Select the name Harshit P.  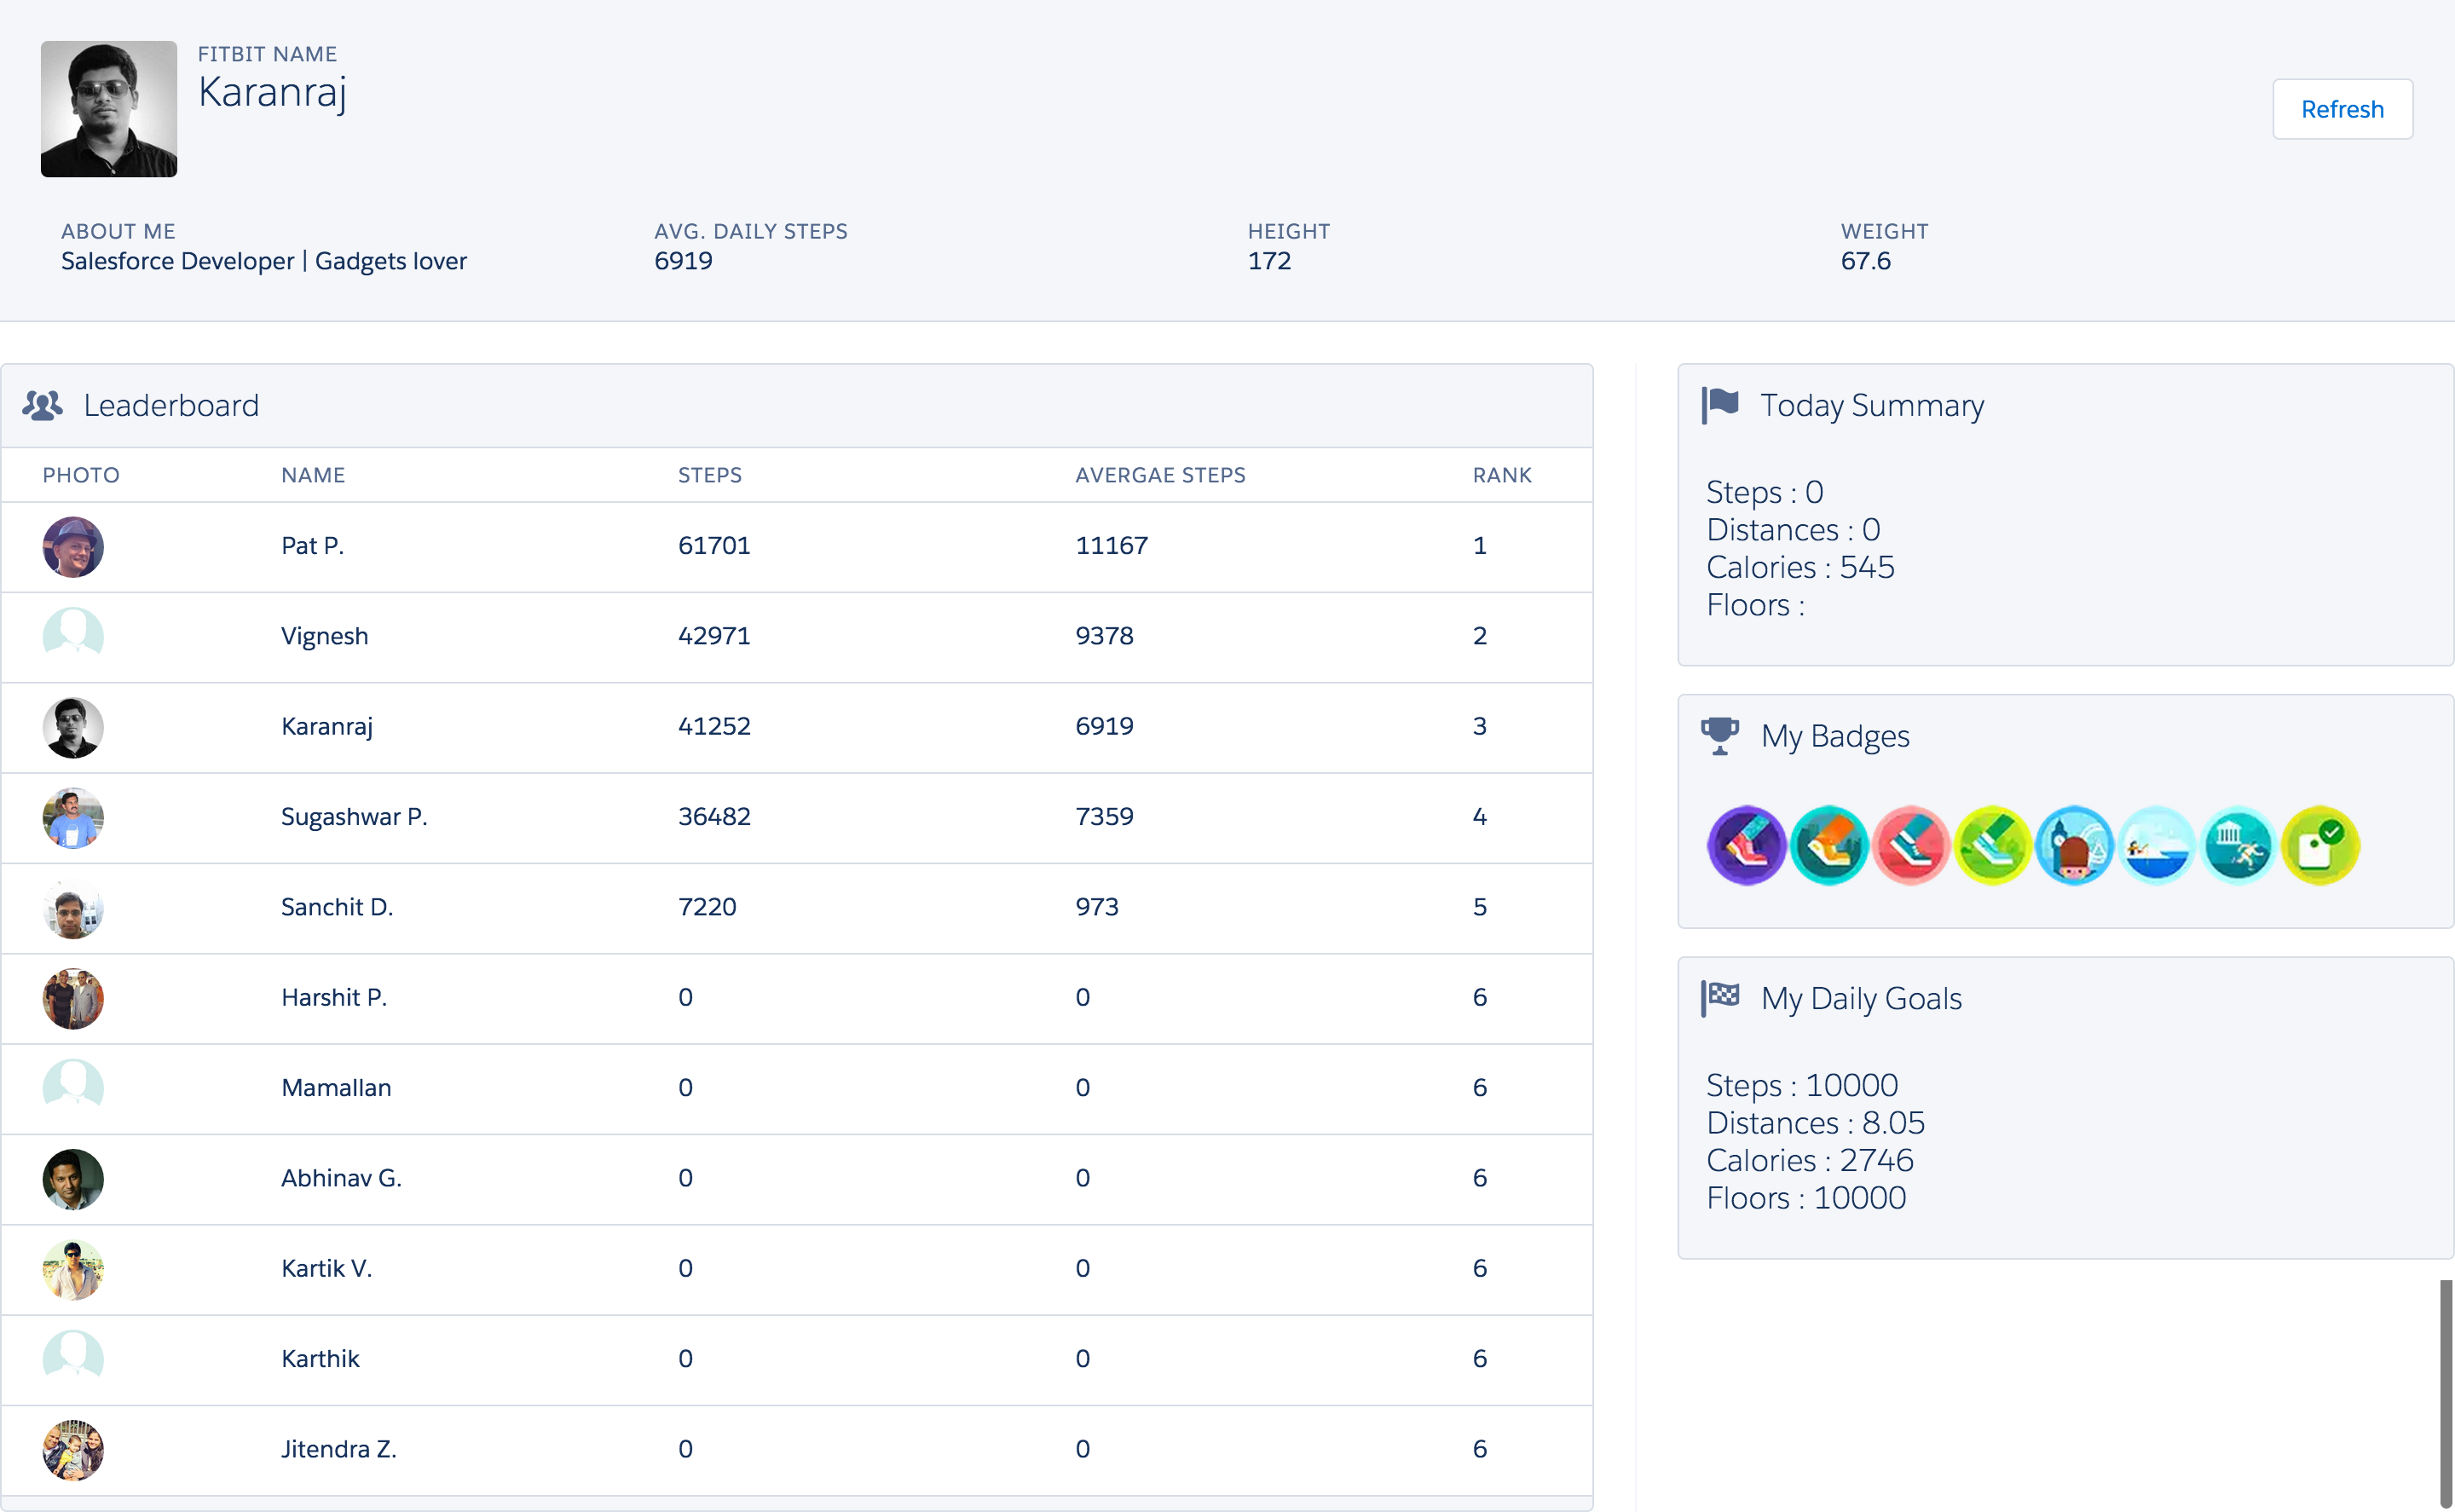click(334, 997)
